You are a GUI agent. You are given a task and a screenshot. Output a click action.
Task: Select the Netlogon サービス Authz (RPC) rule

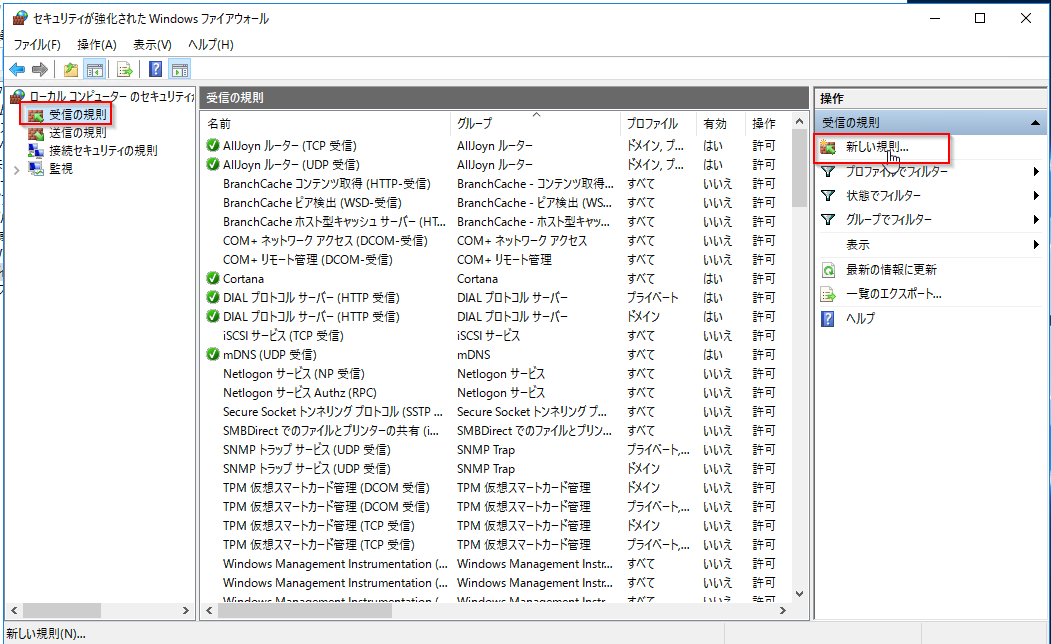[496, 393]
